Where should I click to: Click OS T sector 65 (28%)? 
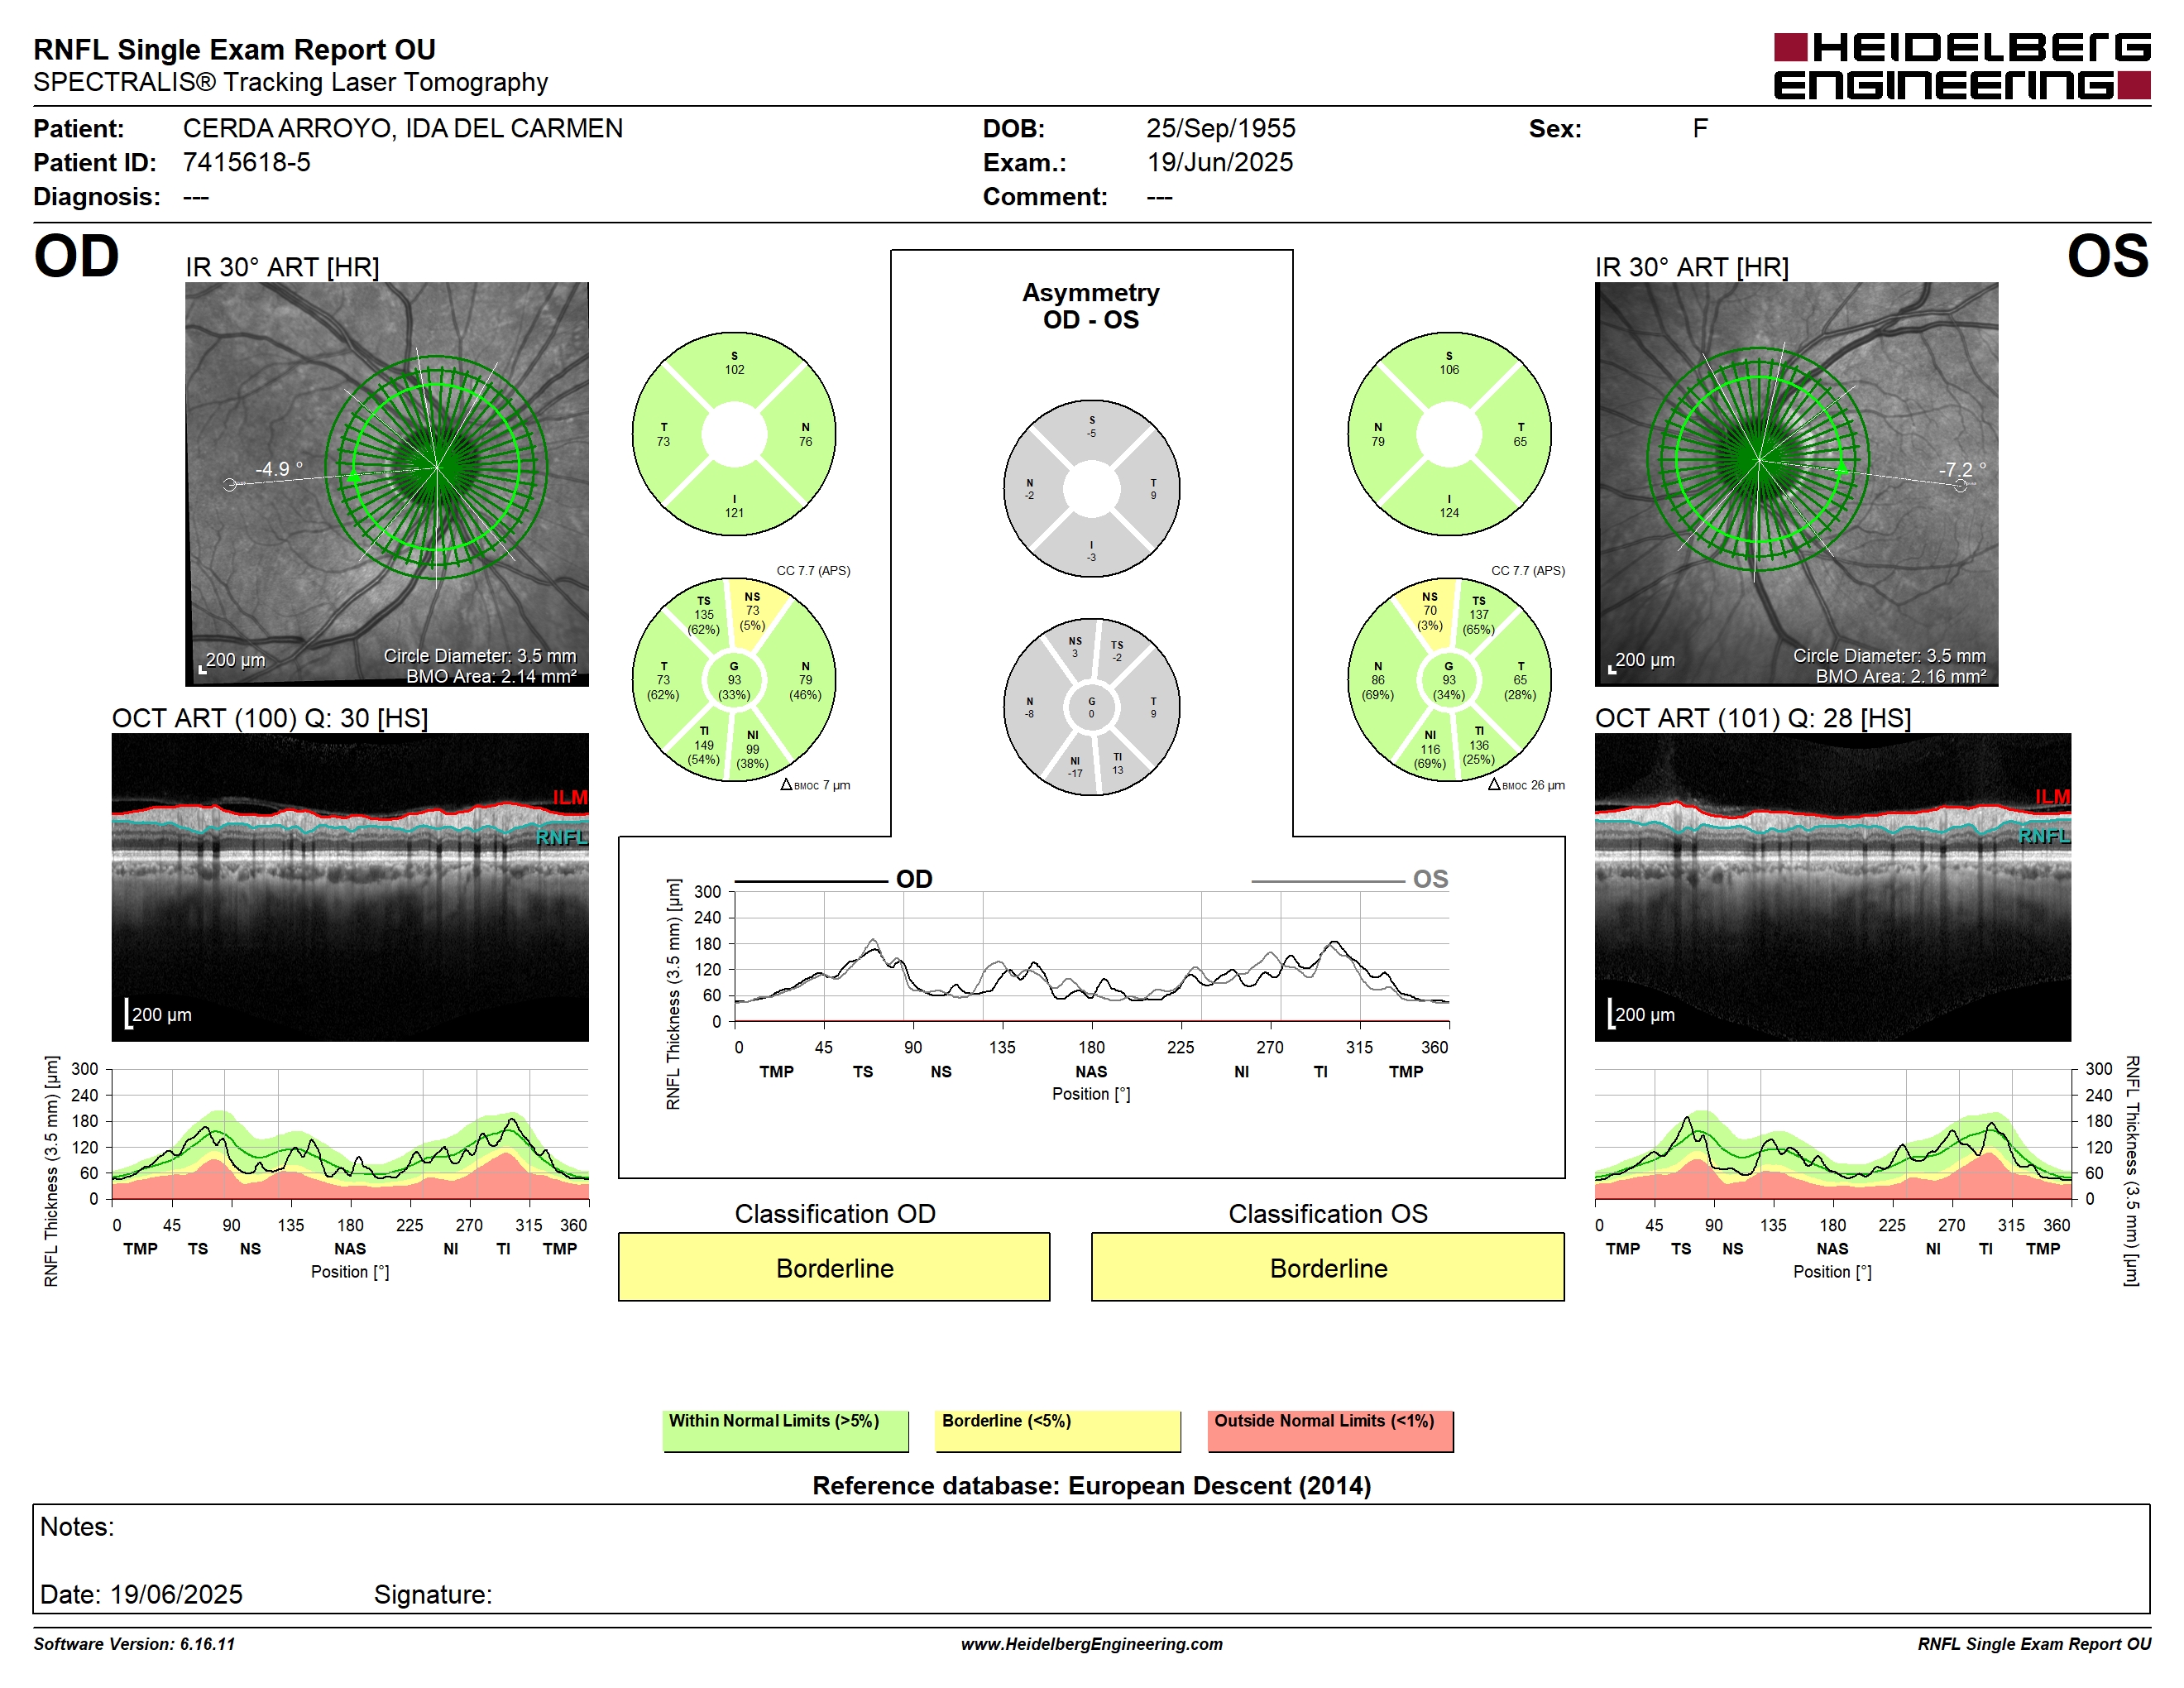(1520, 681)
